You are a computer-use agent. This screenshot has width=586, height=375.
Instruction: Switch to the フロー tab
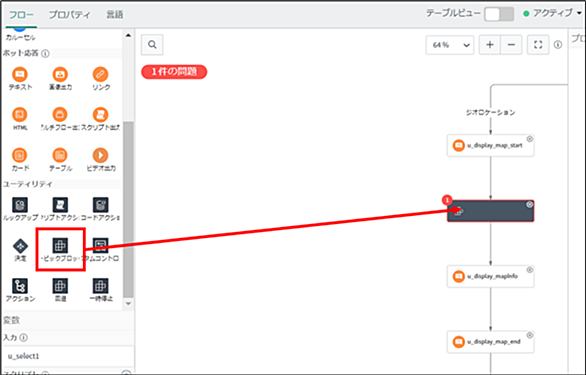click(x=21, y=15)
